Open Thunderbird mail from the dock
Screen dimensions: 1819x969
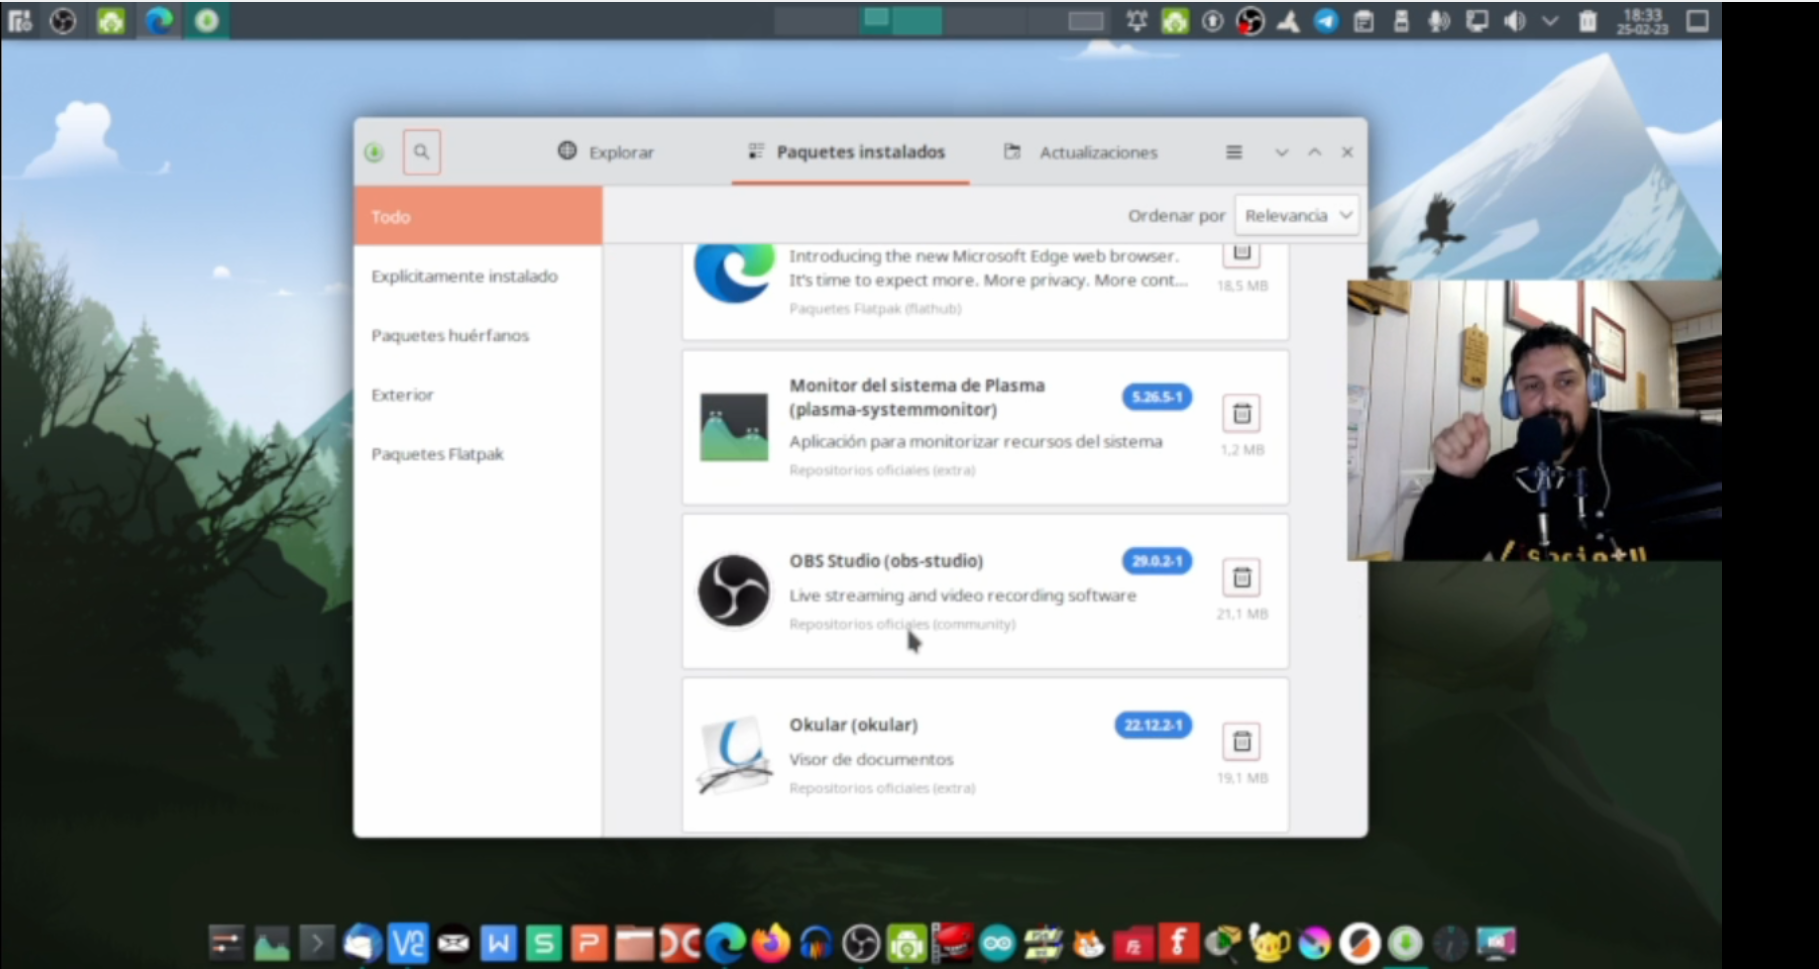pyautogui.click(x=362, y=942)
